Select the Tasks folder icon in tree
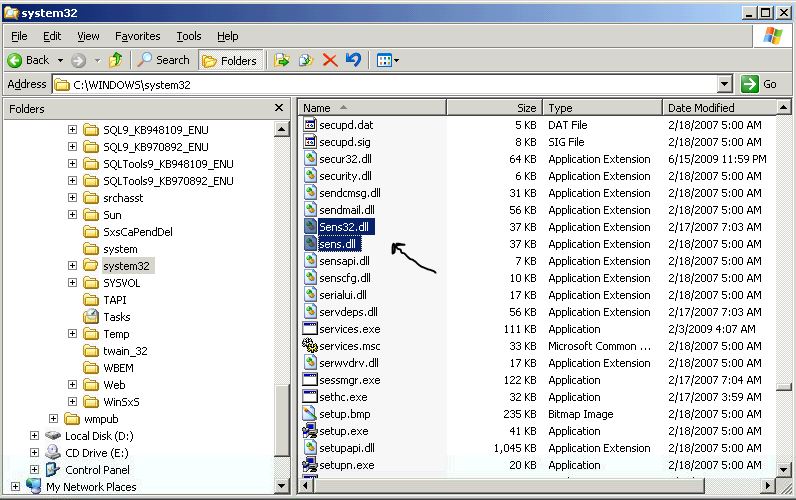Screen dimensions: 796x500 [x=91, y=317]
